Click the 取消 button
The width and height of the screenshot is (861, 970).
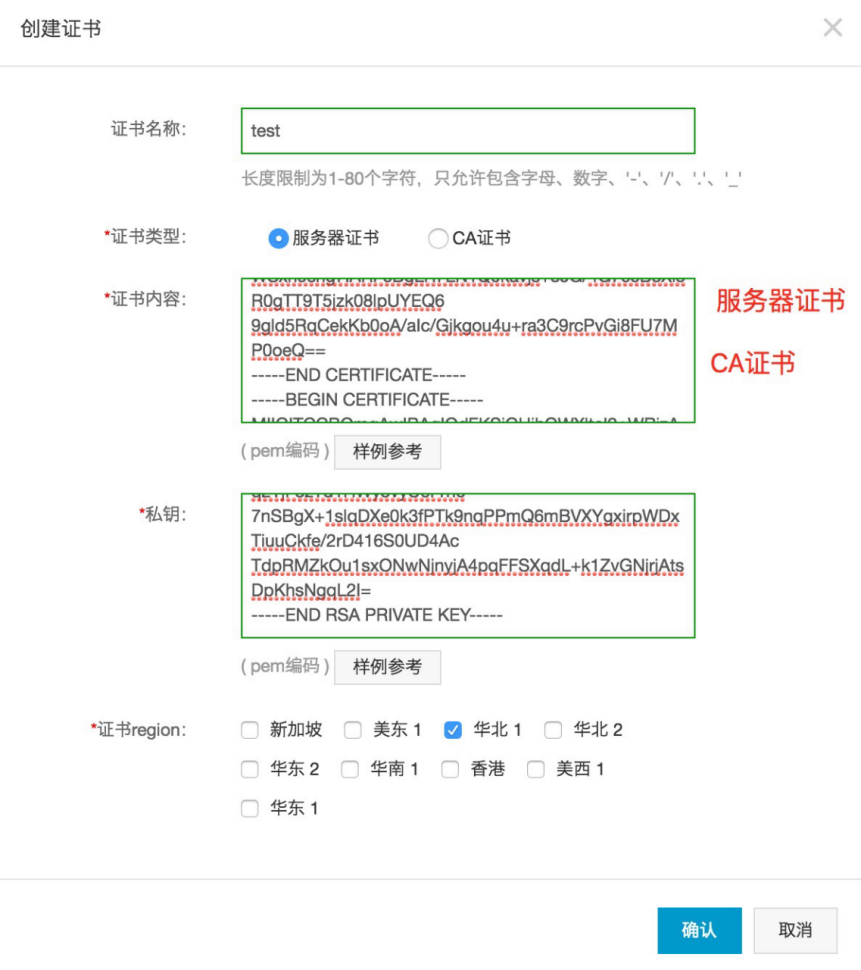794,930
